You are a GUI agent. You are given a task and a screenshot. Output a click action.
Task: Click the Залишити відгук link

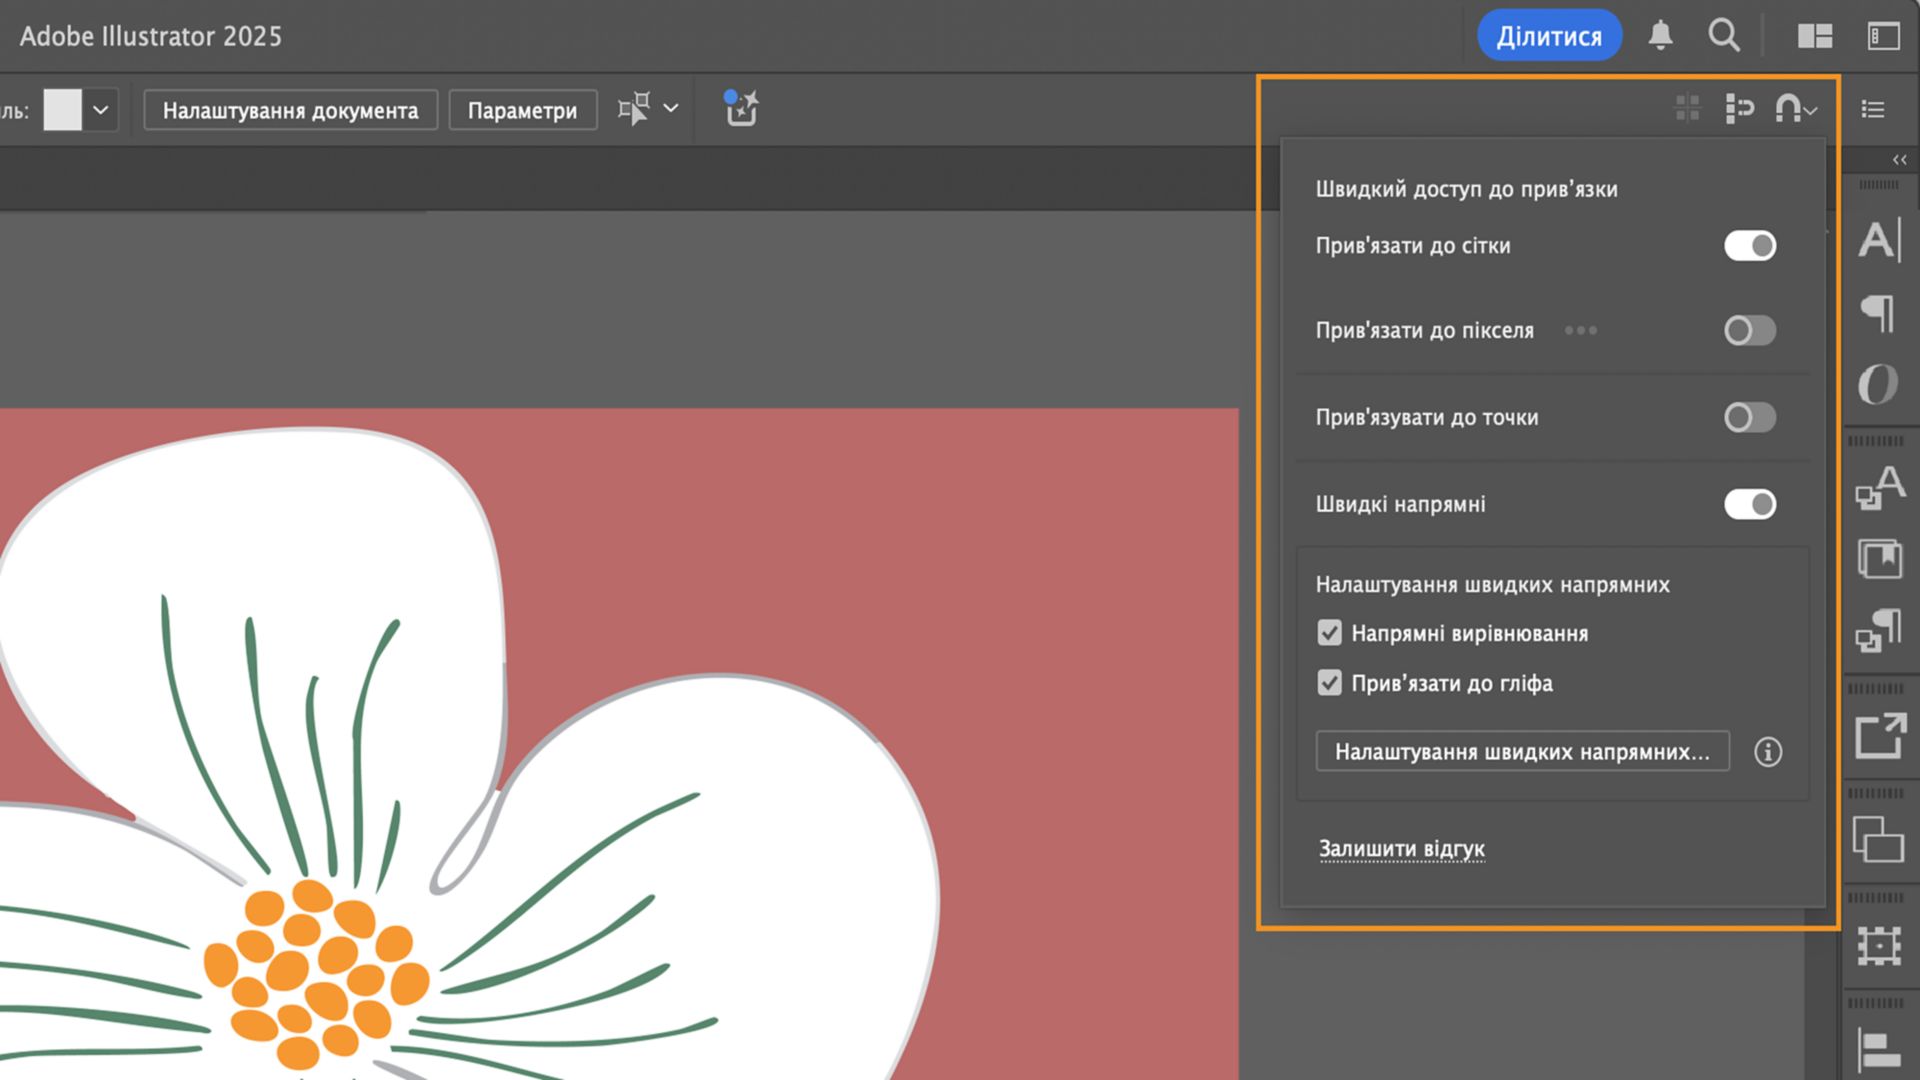(1401, 849)
